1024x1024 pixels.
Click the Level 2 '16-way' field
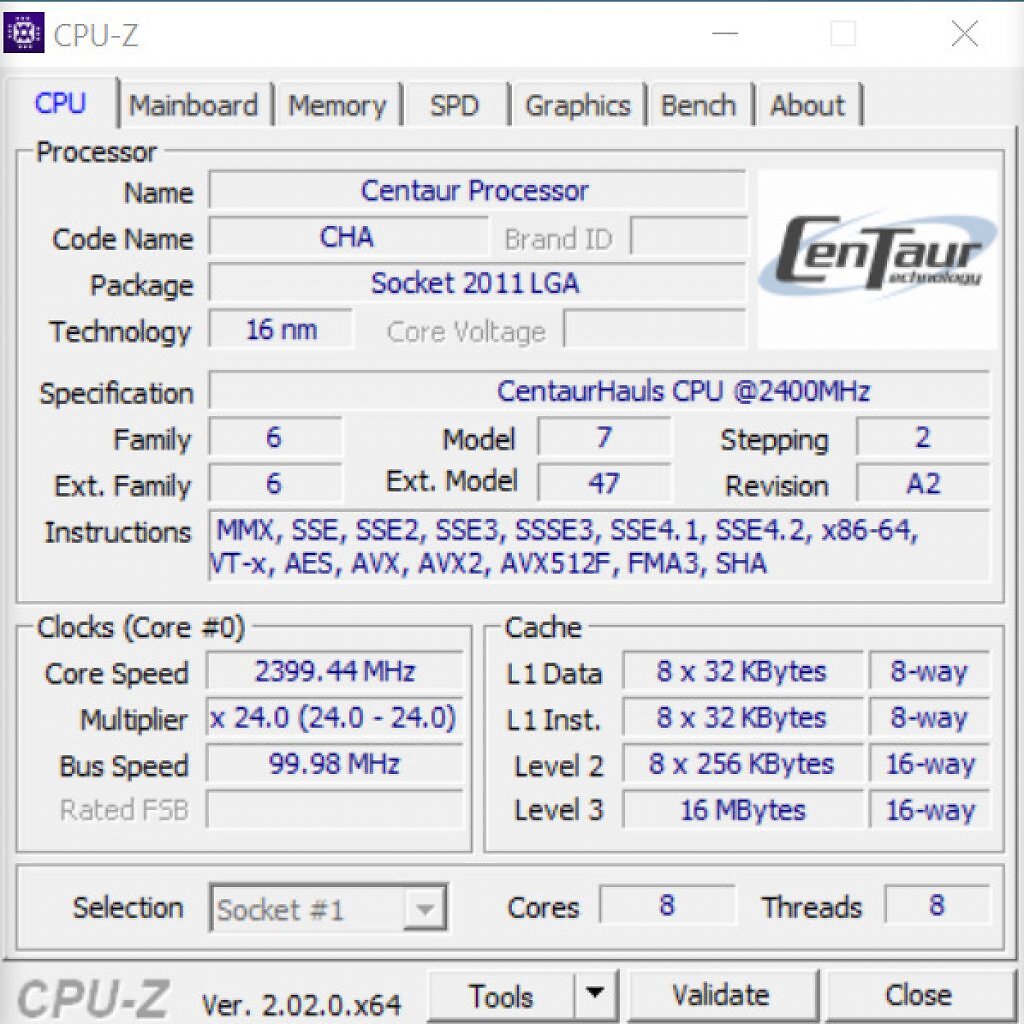click(929, 763)
